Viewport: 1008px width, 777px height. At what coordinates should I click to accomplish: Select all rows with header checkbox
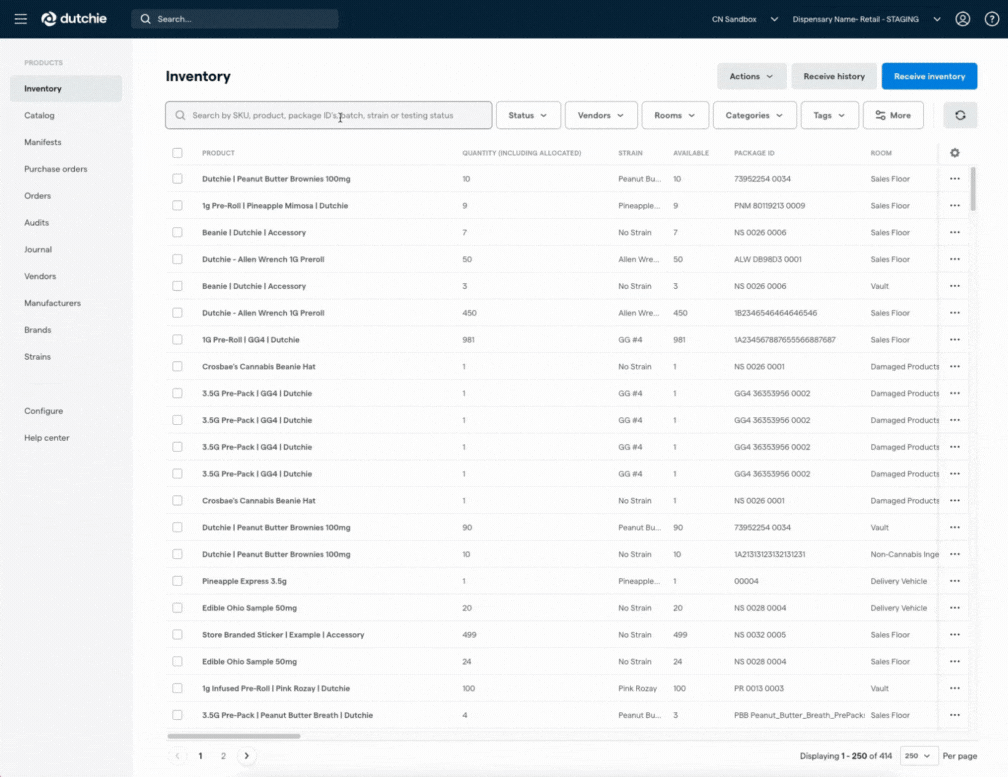(x=177, y=153)
